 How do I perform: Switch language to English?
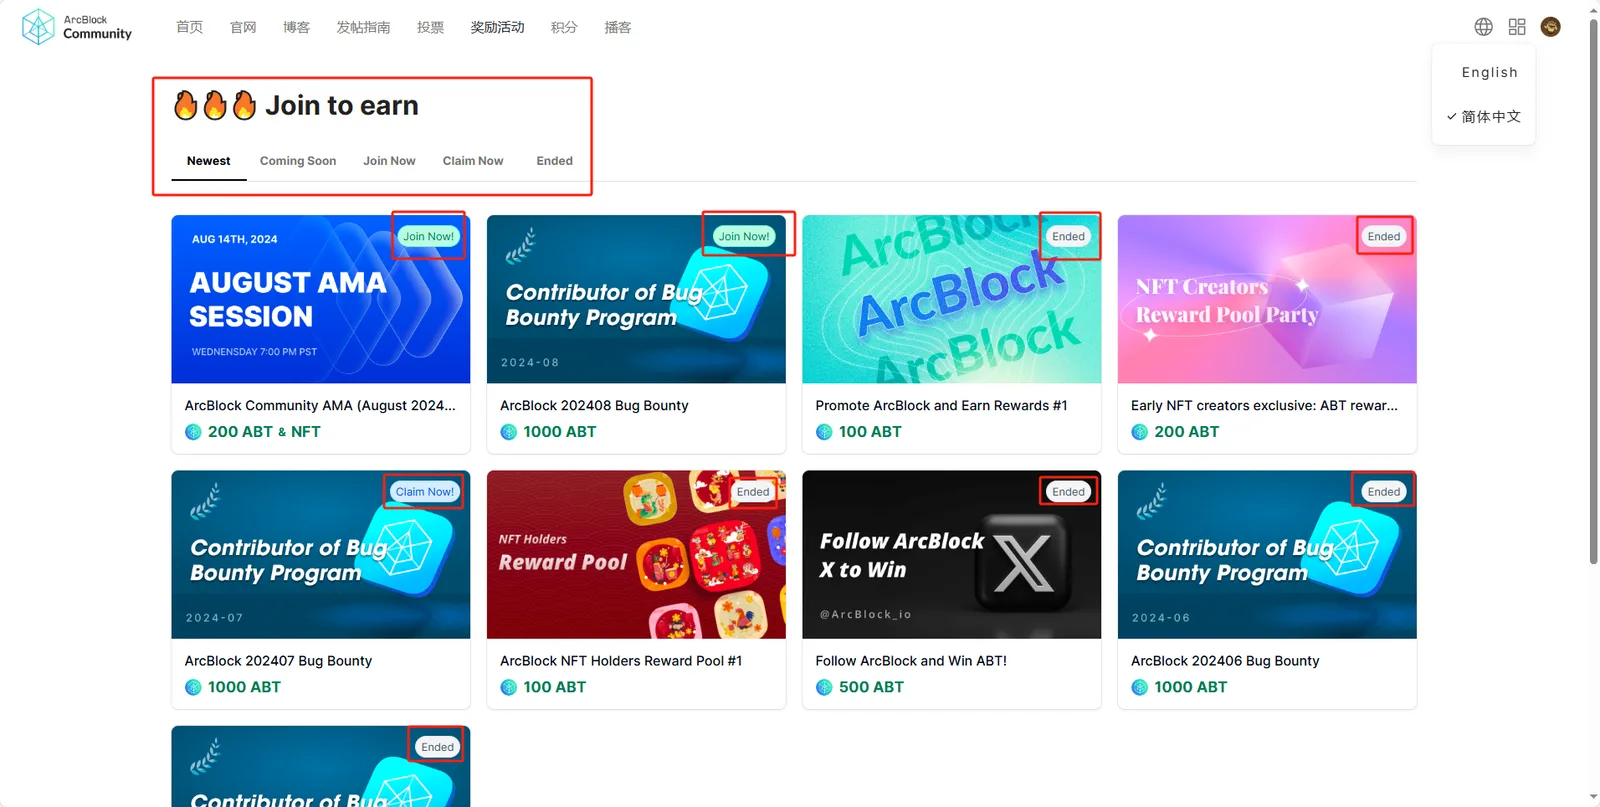(1489, 72)
